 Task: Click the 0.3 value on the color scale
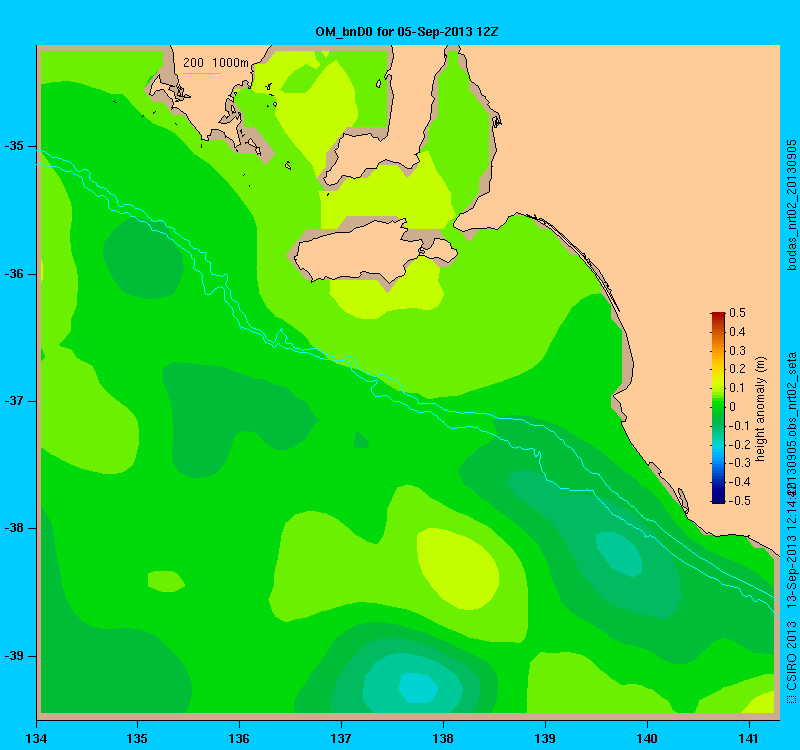[737, 351]
